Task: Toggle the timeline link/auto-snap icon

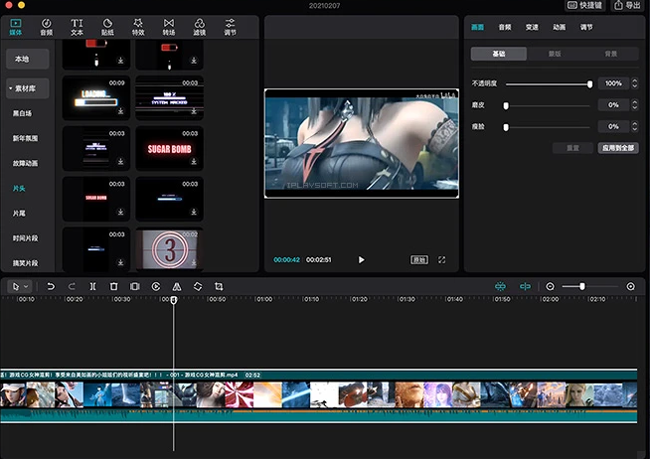Action: pos(525,287)
